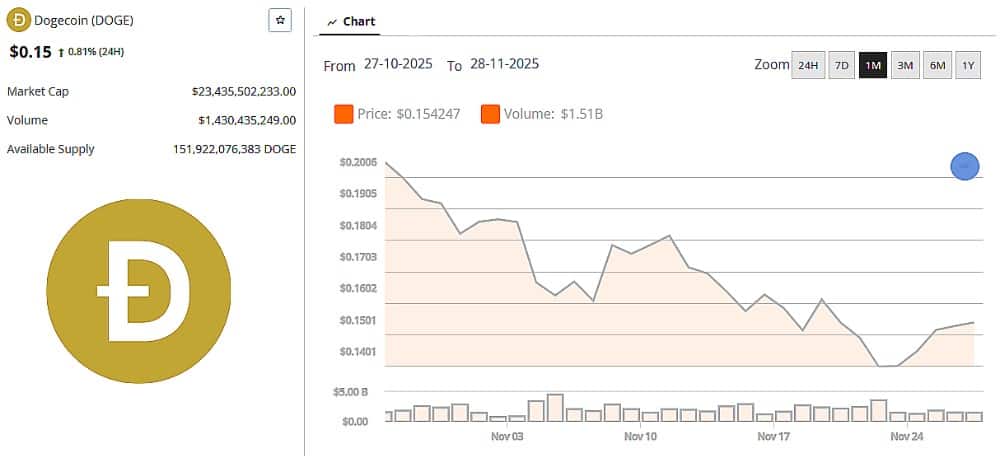
Task: Click the small Dogecoin logo beside title
Action: (x=18, y=20)
